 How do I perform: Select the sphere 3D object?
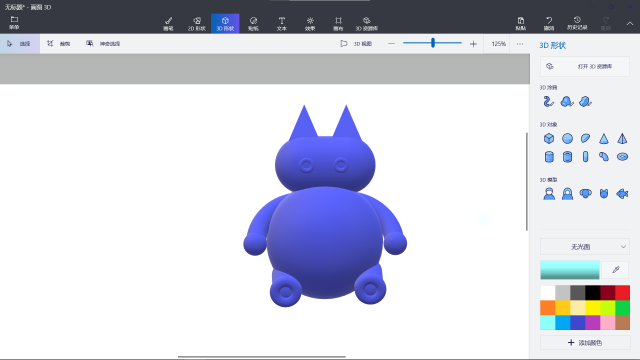[x=567, y=139]
